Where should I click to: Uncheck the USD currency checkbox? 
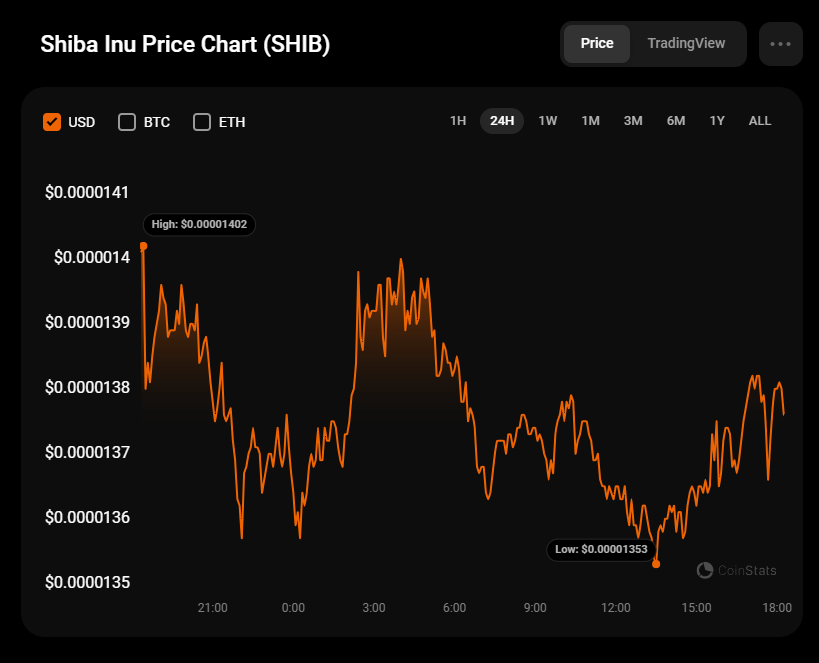coord(52,122)
